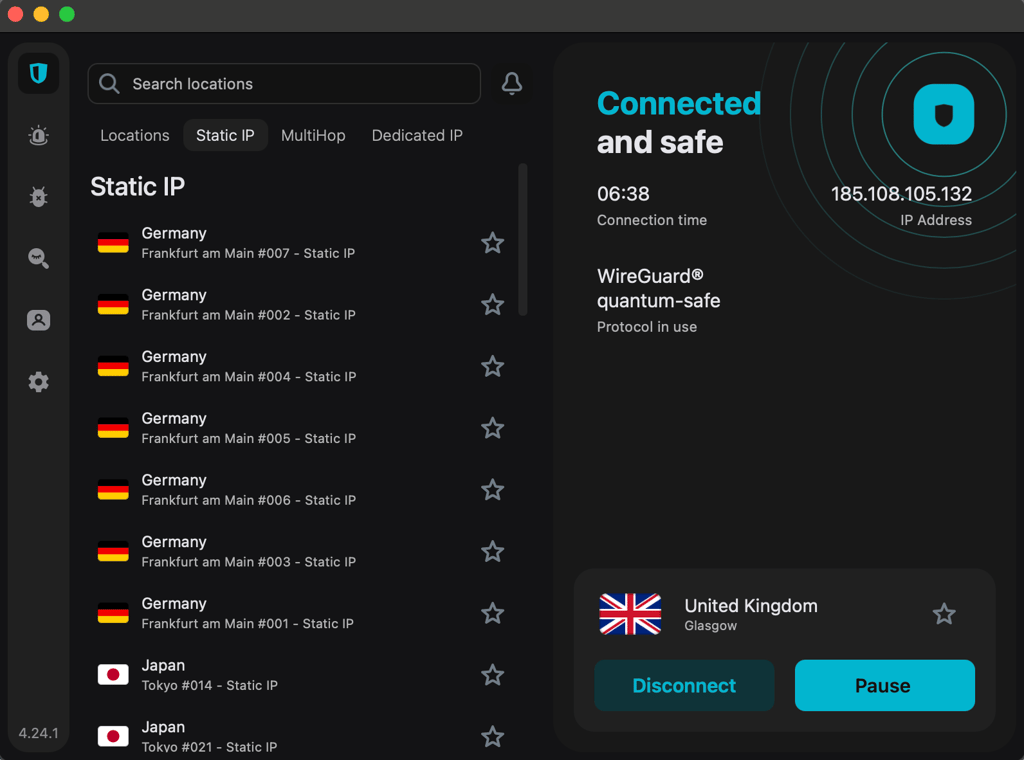
Task: Click the WireGuard quantum-safe protocol text
Action: coord(658,288)
